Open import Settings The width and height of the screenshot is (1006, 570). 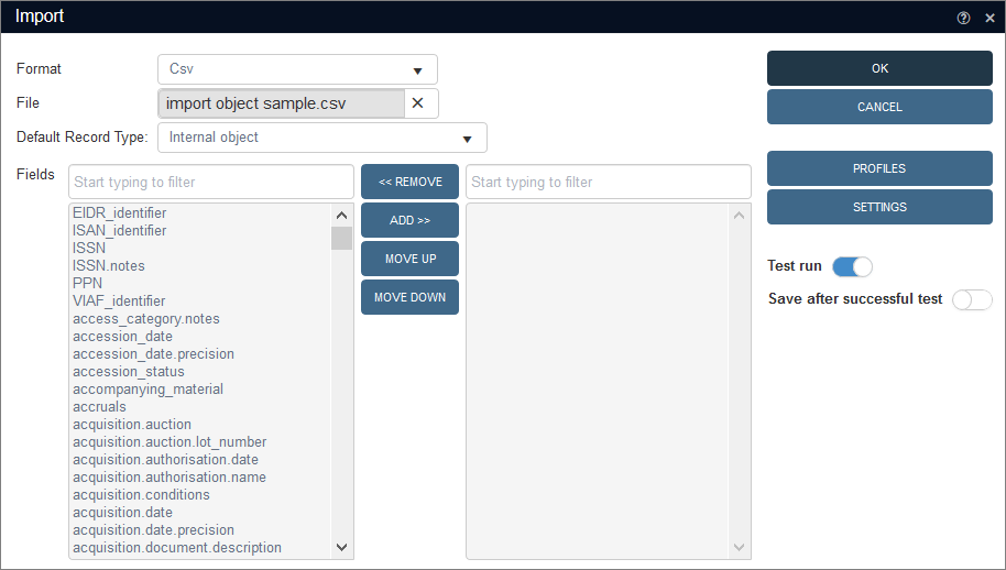[879, 207]
